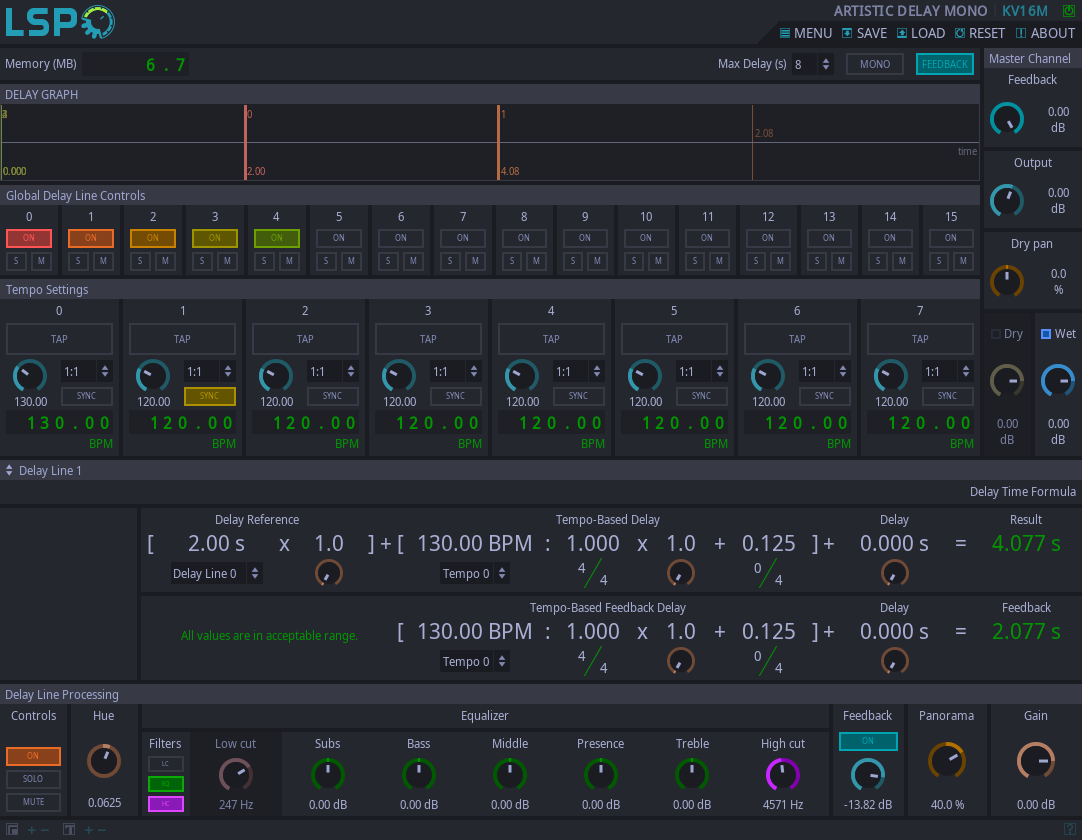Disable delay line 0 ON button
Viewport: 1082px width, 840px height.
(29, 238)
